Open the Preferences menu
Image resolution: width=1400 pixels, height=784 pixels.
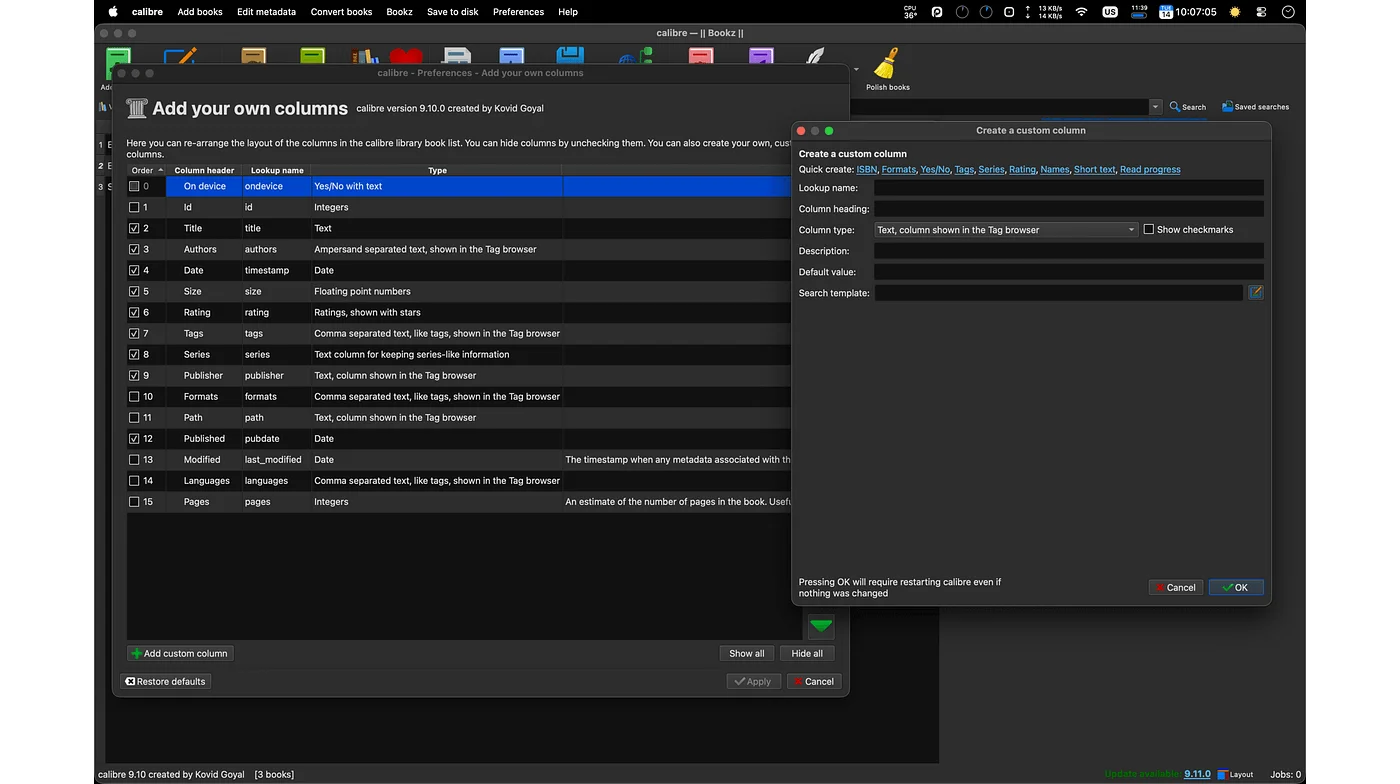tap(518, 12)
